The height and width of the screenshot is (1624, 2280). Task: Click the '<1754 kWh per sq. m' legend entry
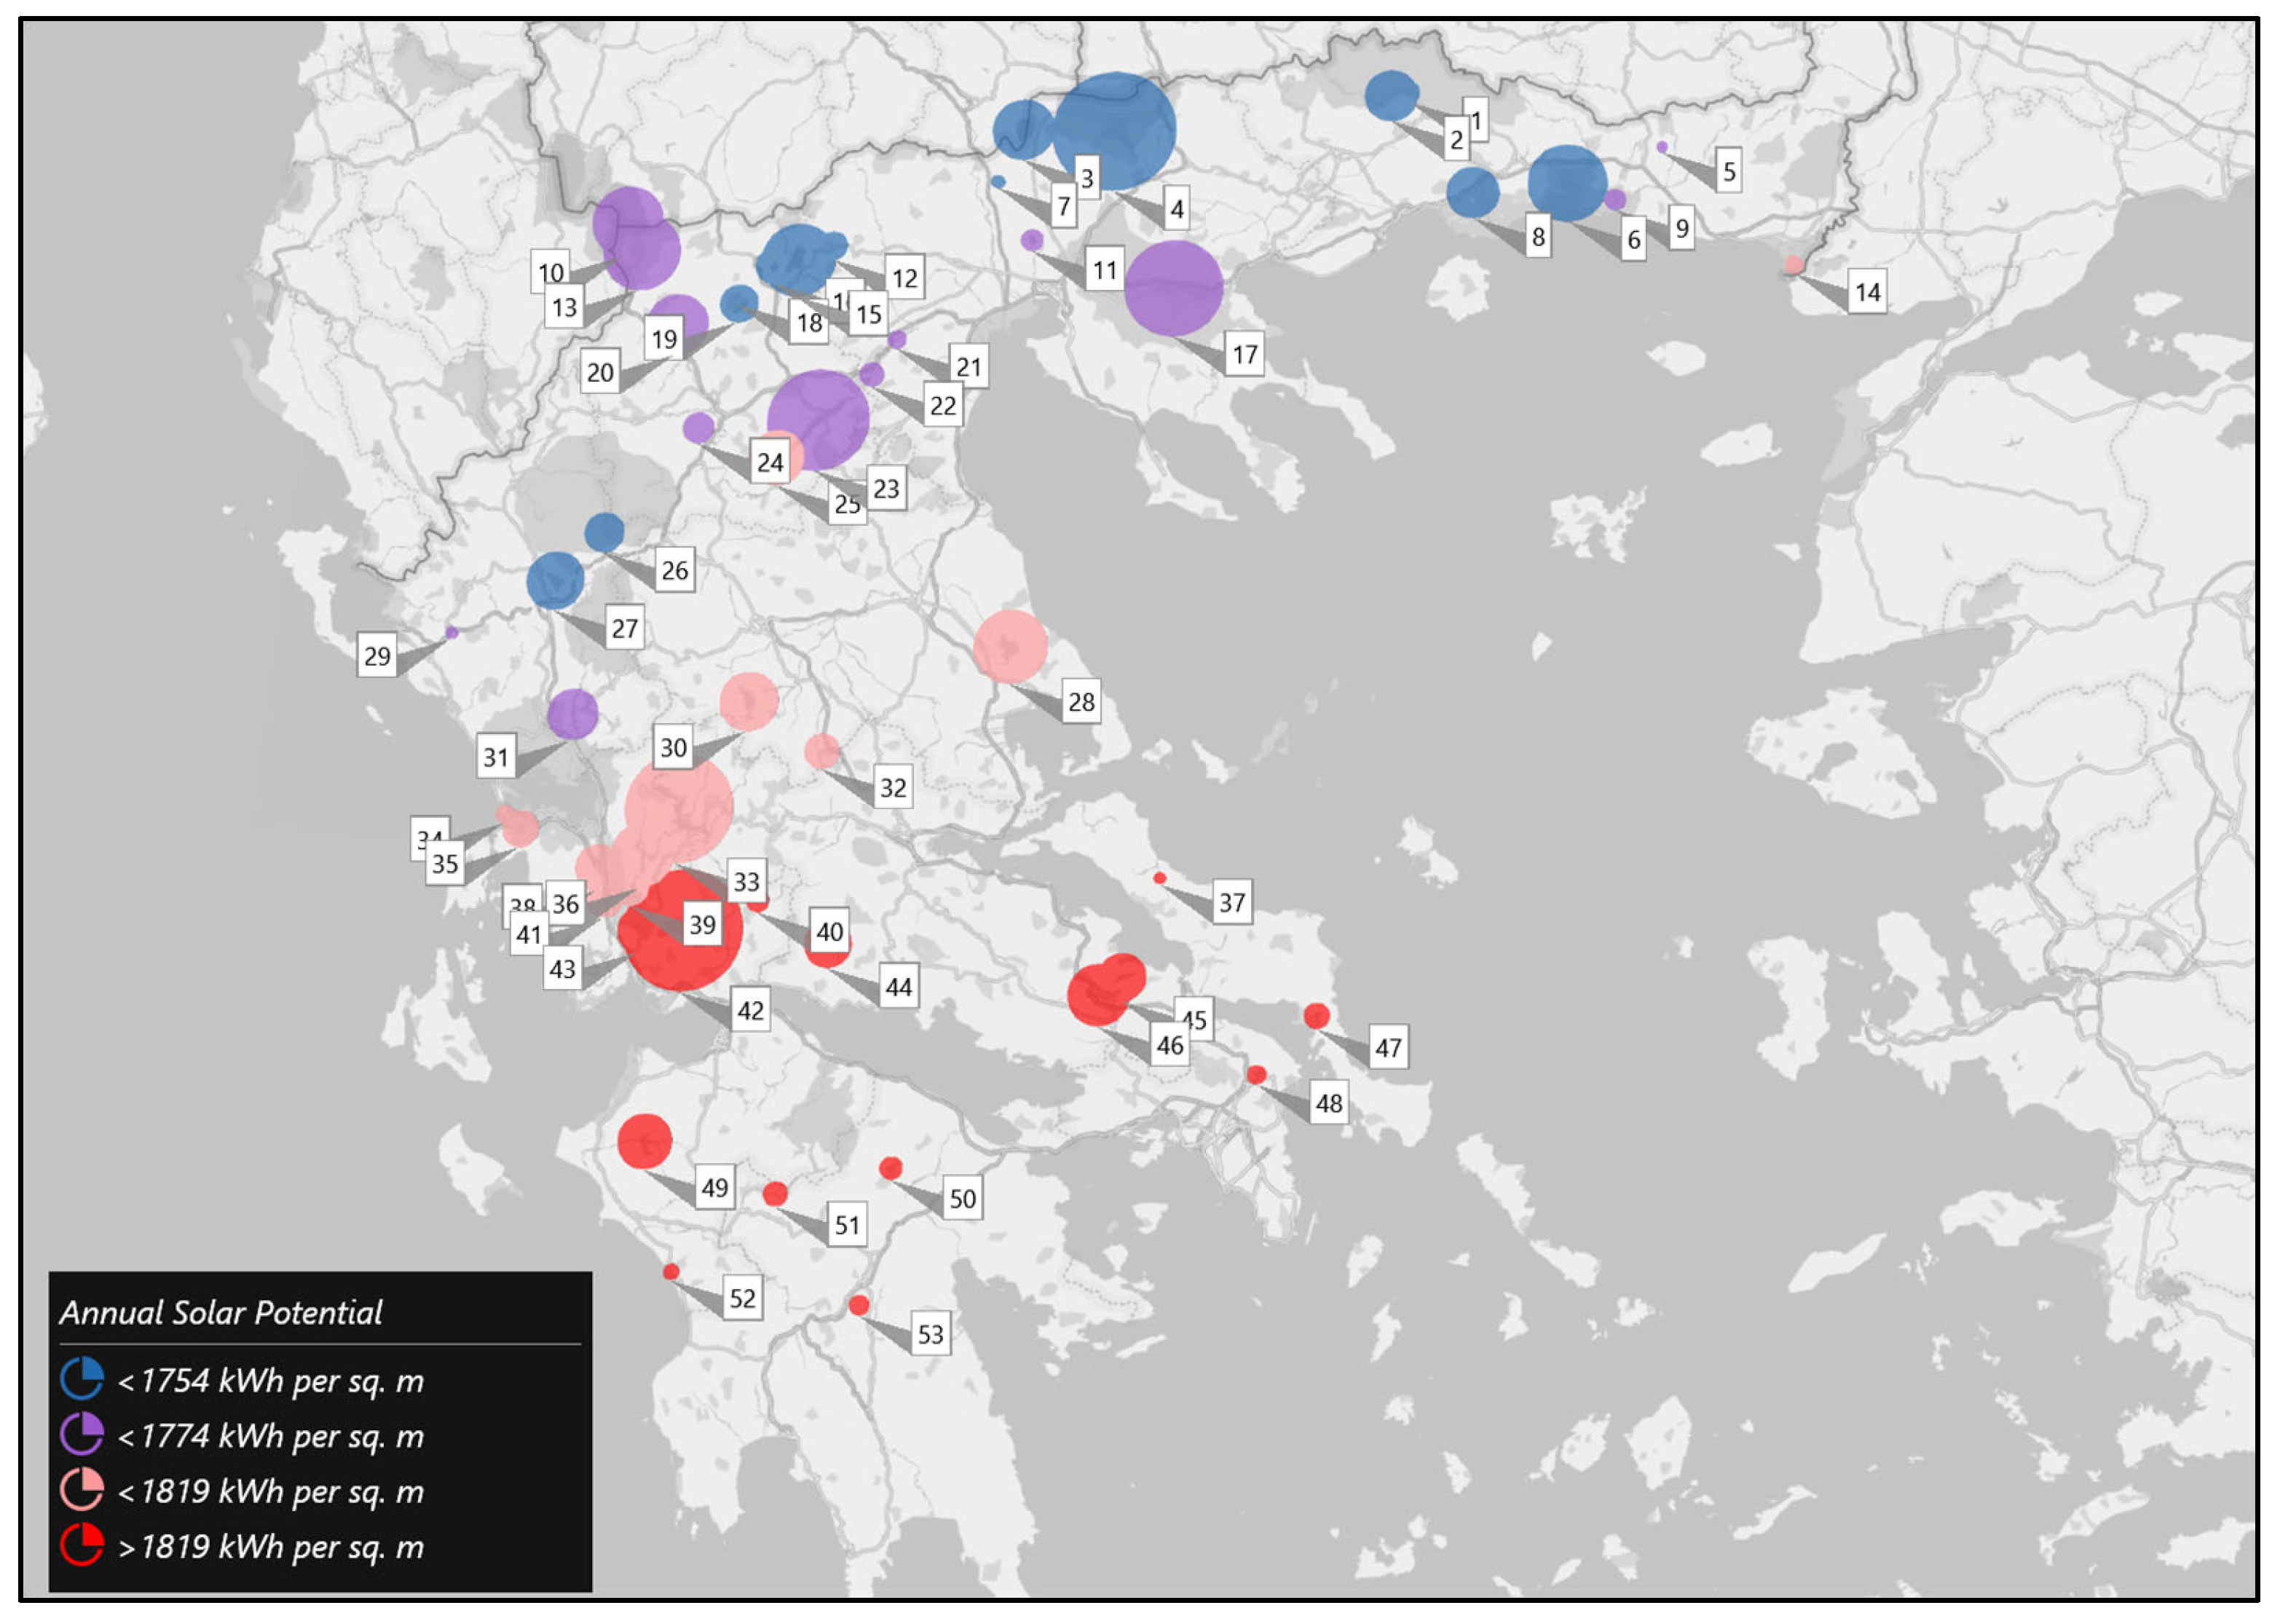tap(271, 1381)
